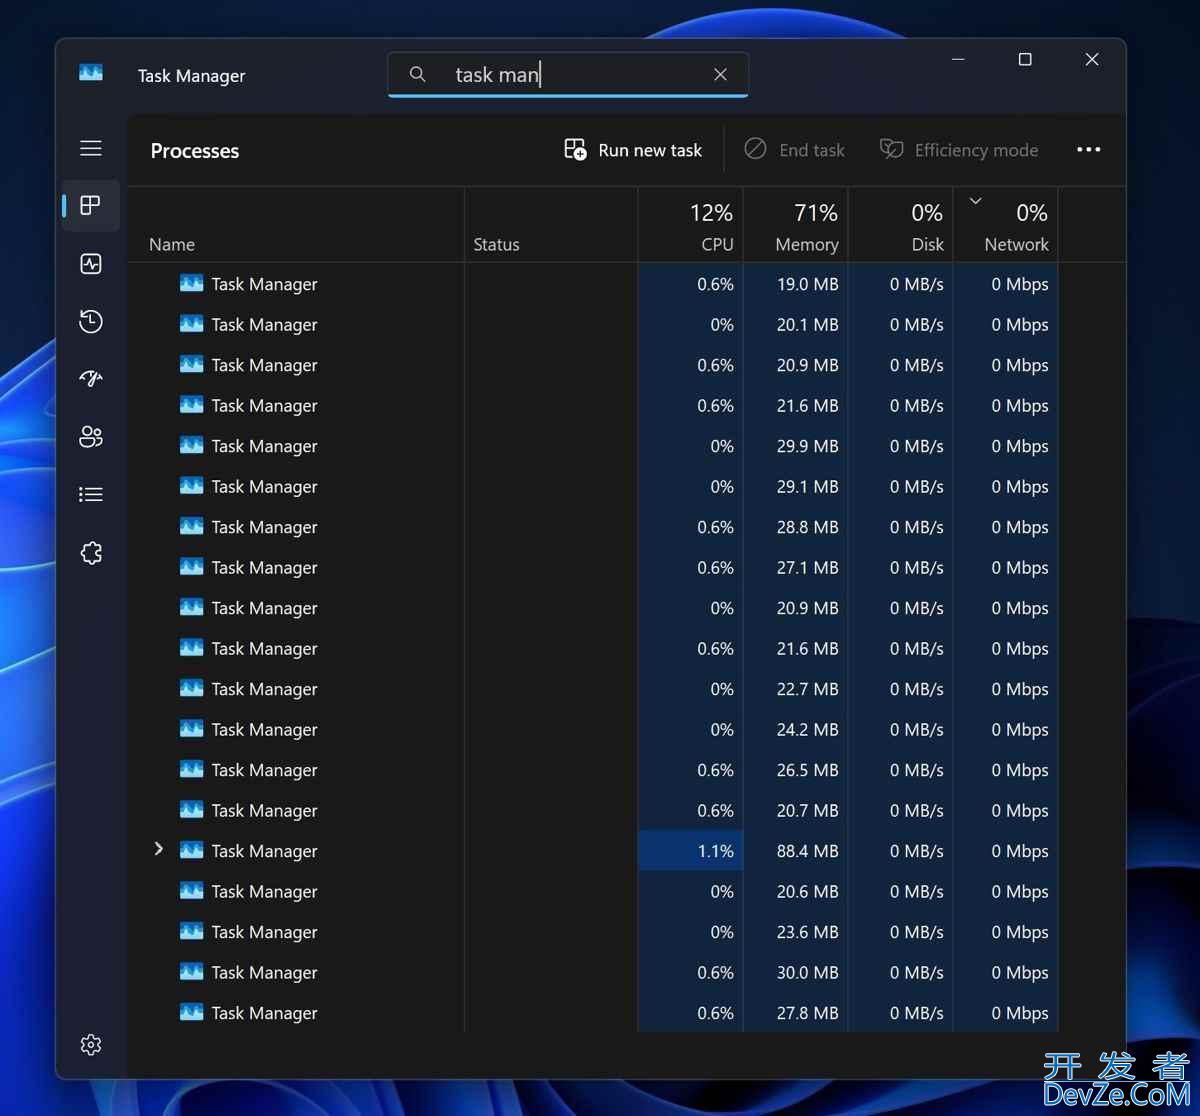
Task: Toggle Efficiency mode for selected process
Action: (958, 149)
